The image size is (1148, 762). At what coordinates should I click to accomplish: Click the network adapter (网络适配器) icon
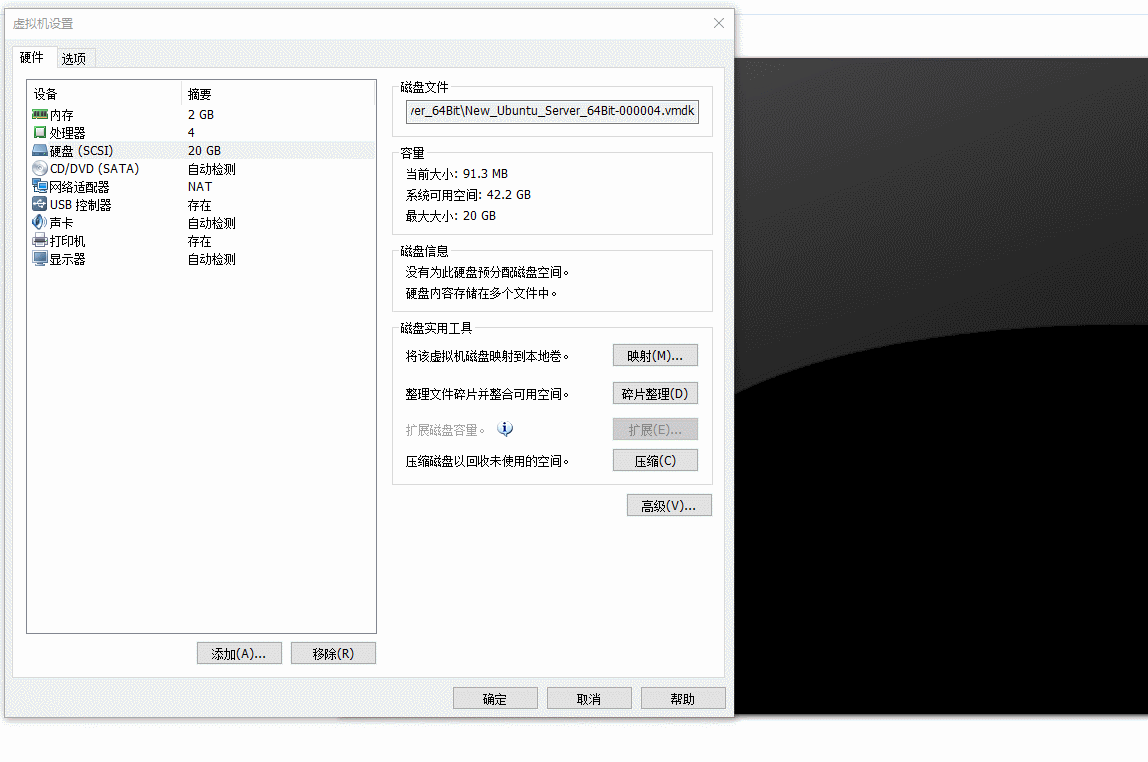coord(40,186)
